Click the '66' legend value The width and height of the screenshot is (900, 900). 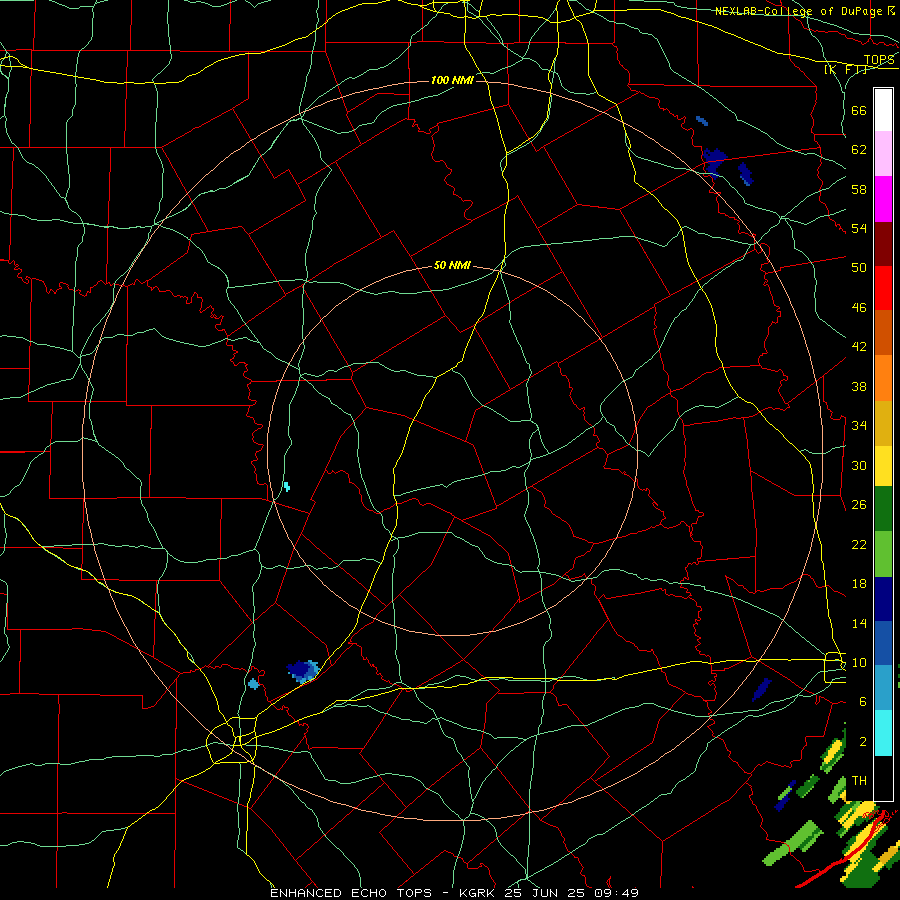click(x=859, y=110)
